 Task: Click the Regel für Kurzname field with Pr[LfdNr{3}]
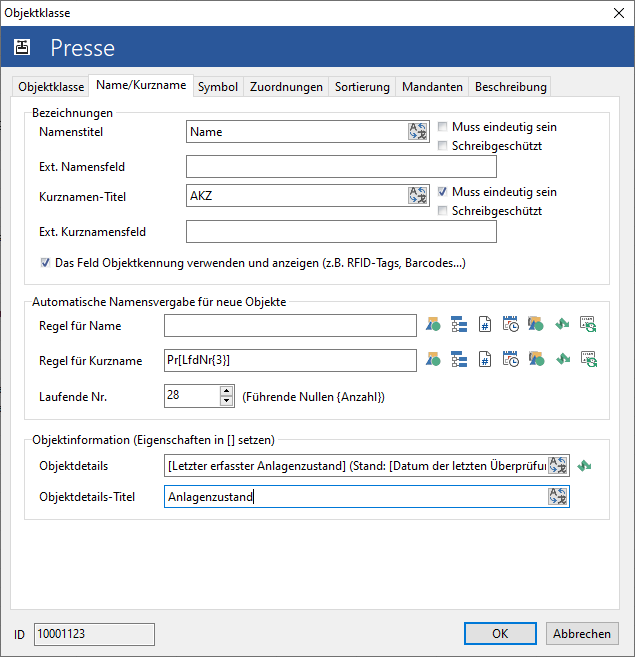pos(290,360)
